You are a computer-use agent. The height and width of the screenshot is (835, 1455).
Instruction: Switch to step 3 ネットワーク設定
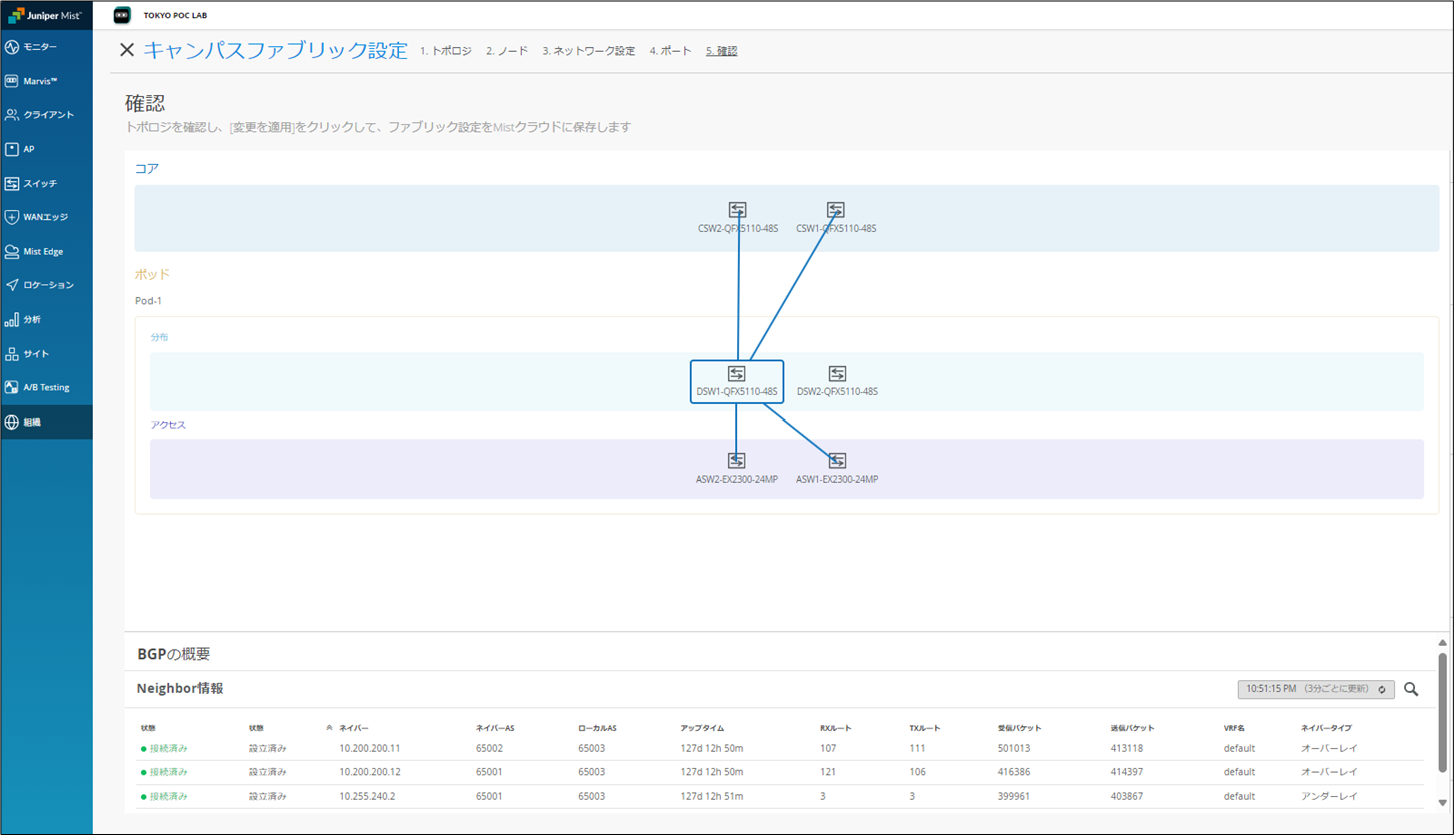[588, 51]
